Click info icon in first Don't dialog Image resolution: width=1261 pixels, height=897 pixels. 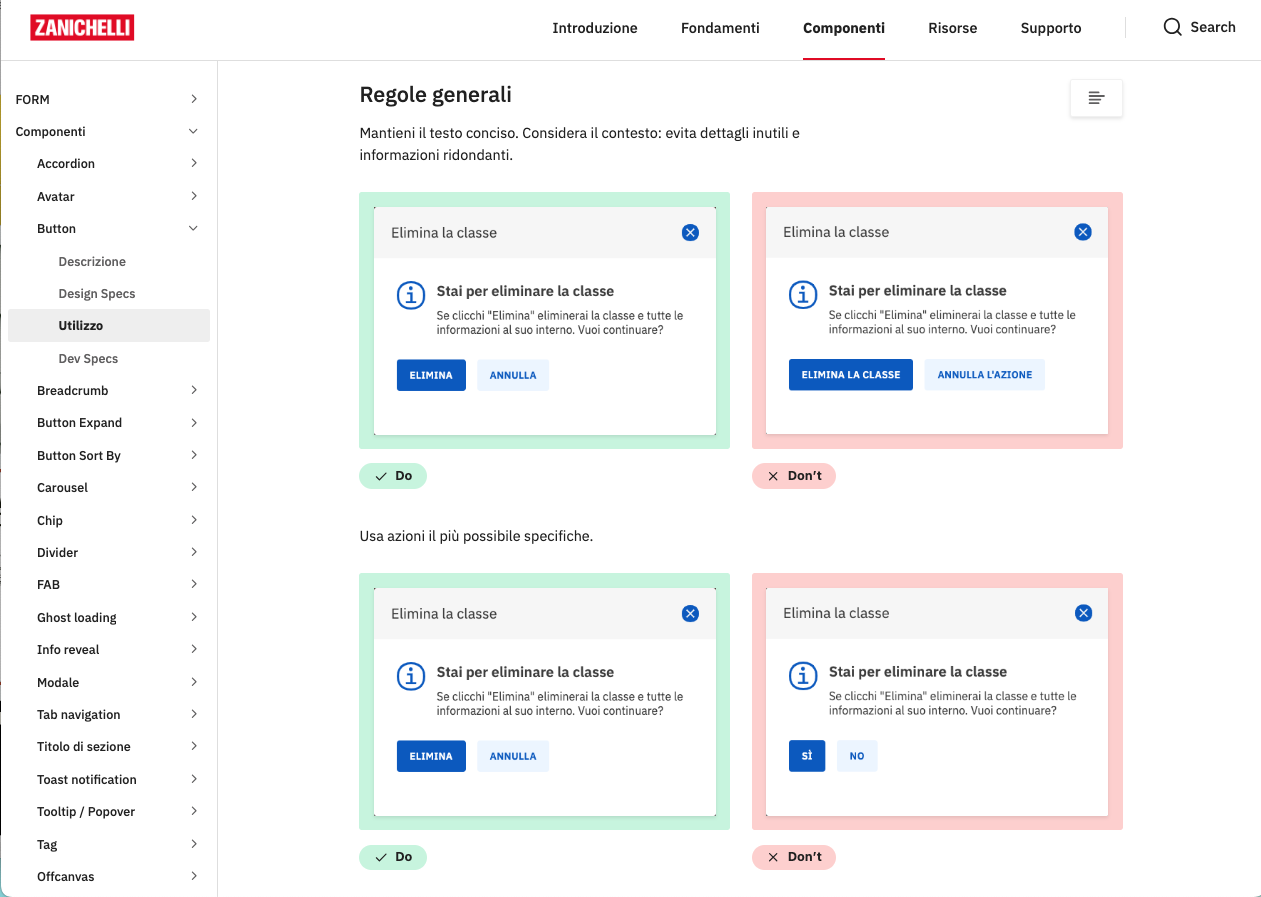pyautogui.click(x=803, y=295)
